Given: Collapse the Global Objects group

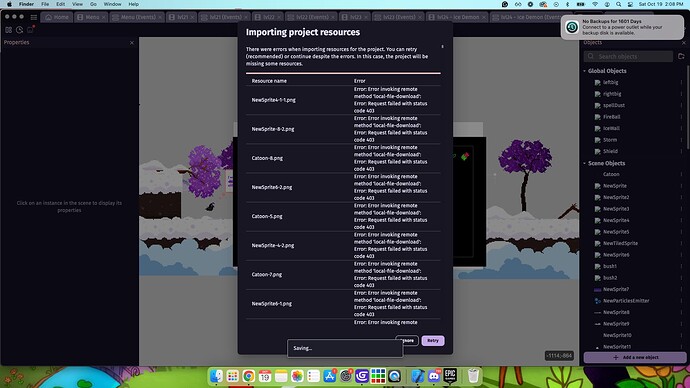Looking at the screenshot, I should click(x=585, y=71).
